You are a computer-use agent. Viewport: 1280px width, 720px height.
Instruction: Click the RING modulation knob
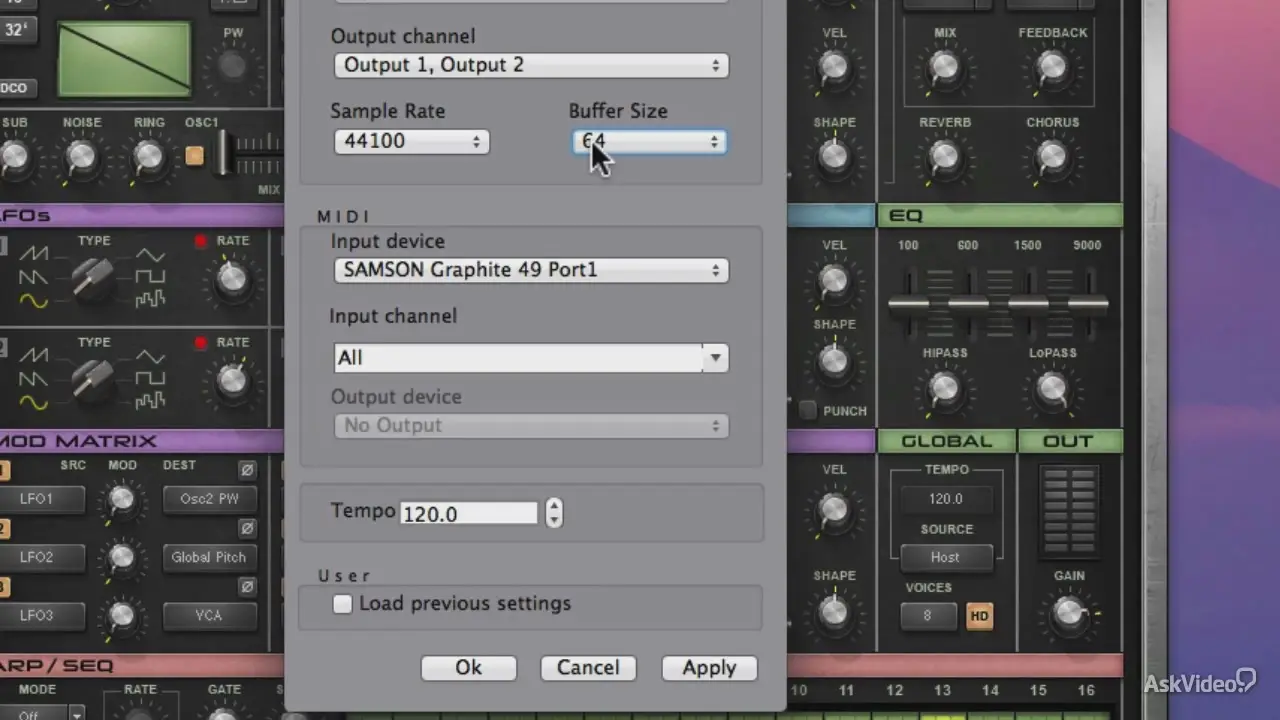pos(149,156)
